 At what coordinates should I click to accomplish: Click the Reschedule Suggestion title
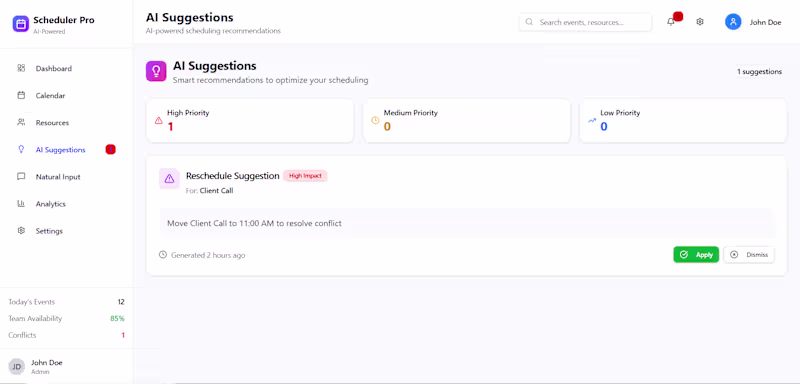233,176
